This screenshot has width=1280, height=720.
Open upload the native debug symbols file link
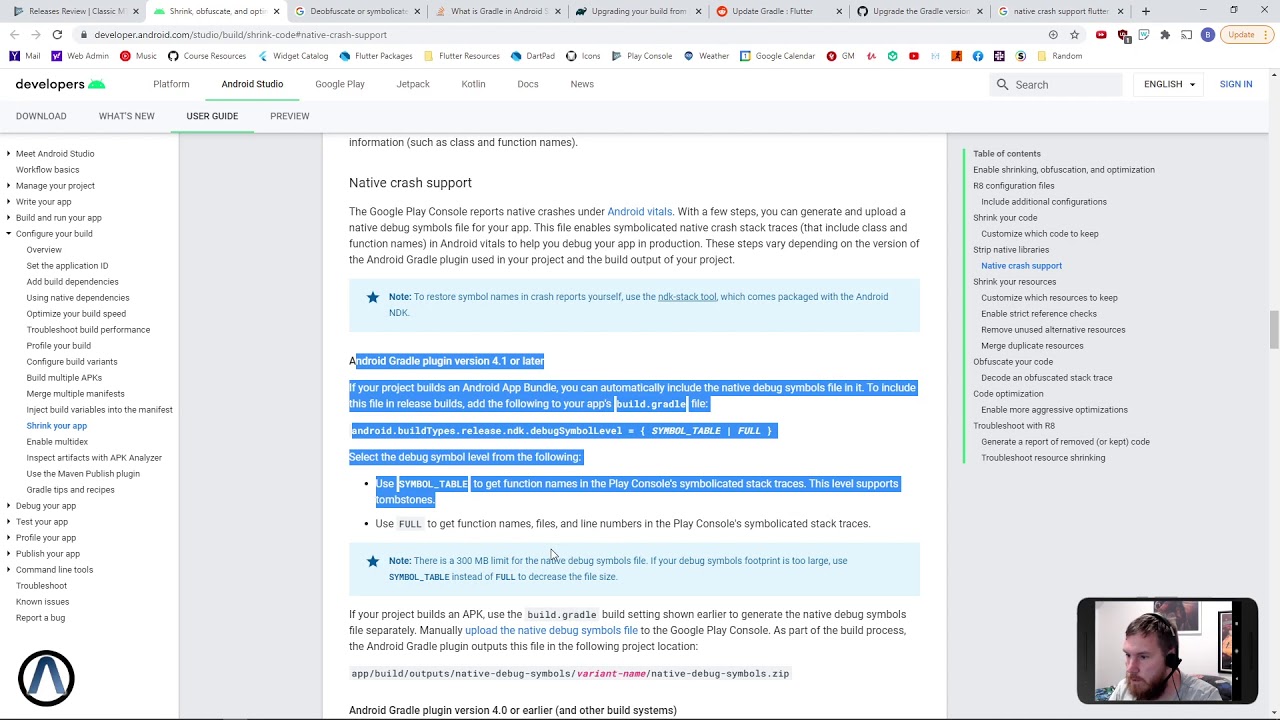(x=551, y=631)
